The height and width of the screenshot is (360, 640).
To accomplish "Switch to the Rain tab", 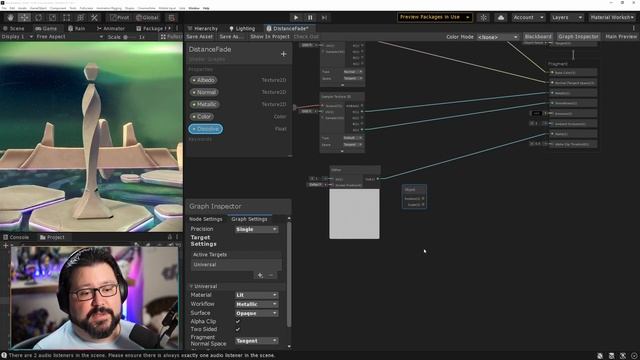I will (77, 29).
